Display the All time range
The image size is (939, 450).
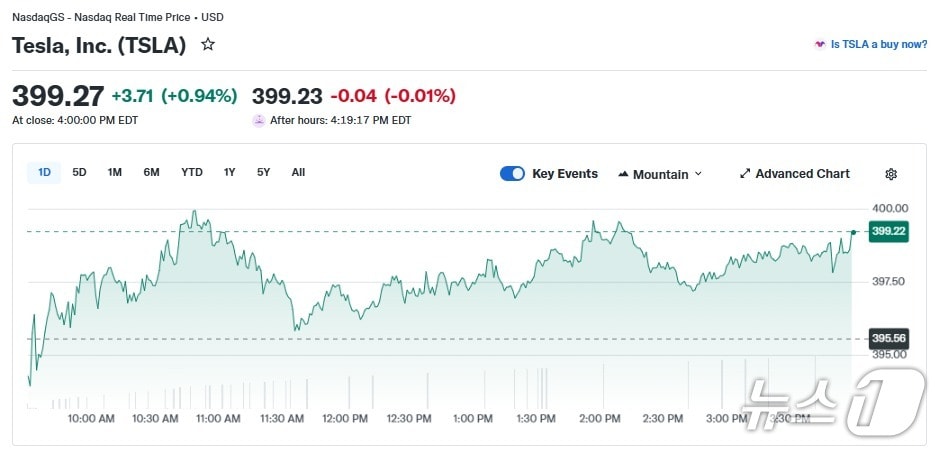click(x=298, y=172)
